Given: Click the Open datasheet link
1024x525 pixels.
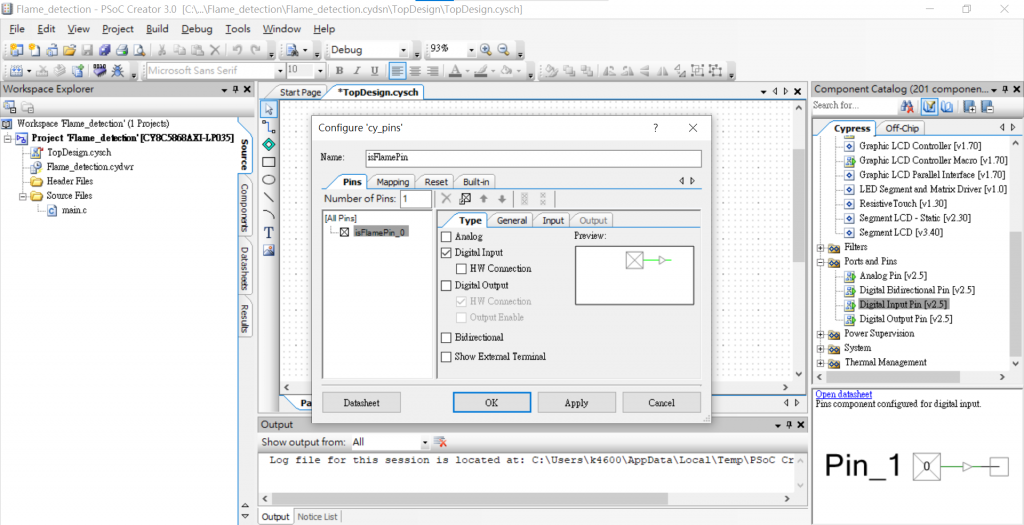Looking at the screenshot, I should (844, 394).
